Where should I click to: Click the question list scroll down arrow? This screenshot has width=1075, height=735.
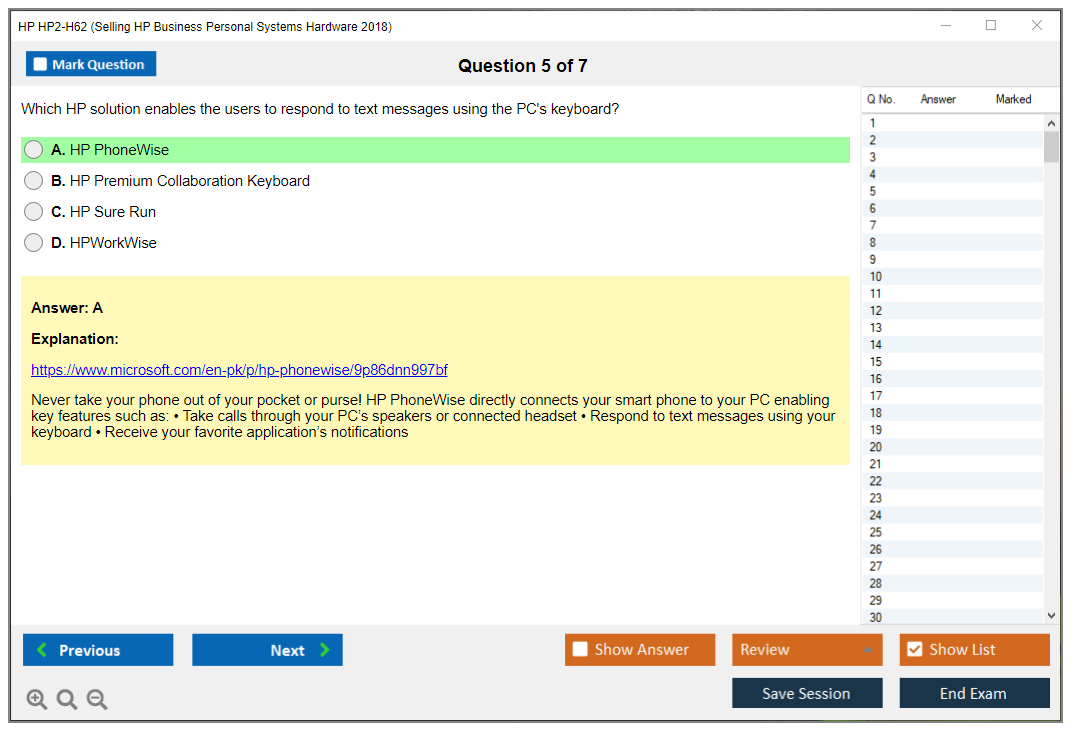(1051, 616)
